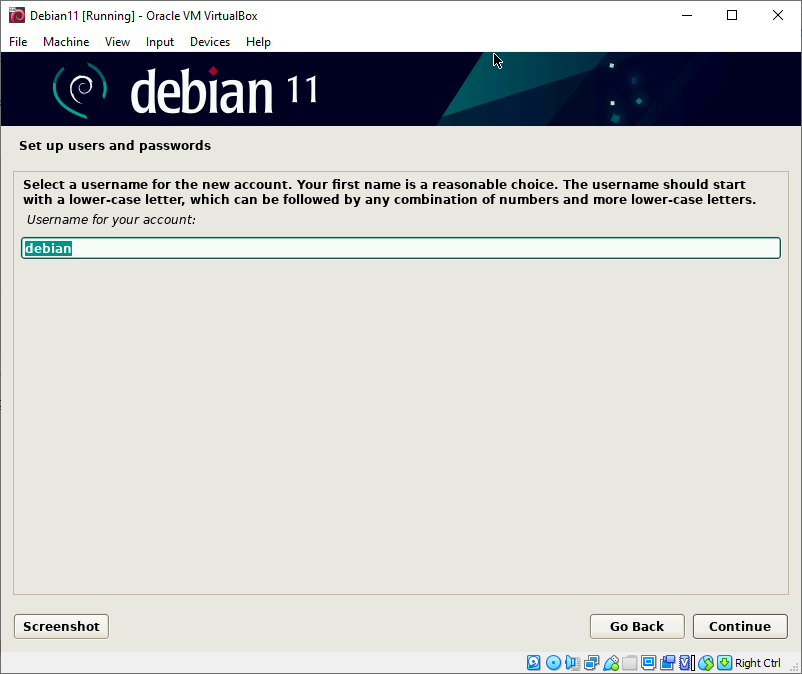
Task: Open the Machine menu
Action: [x=66, y=42]
